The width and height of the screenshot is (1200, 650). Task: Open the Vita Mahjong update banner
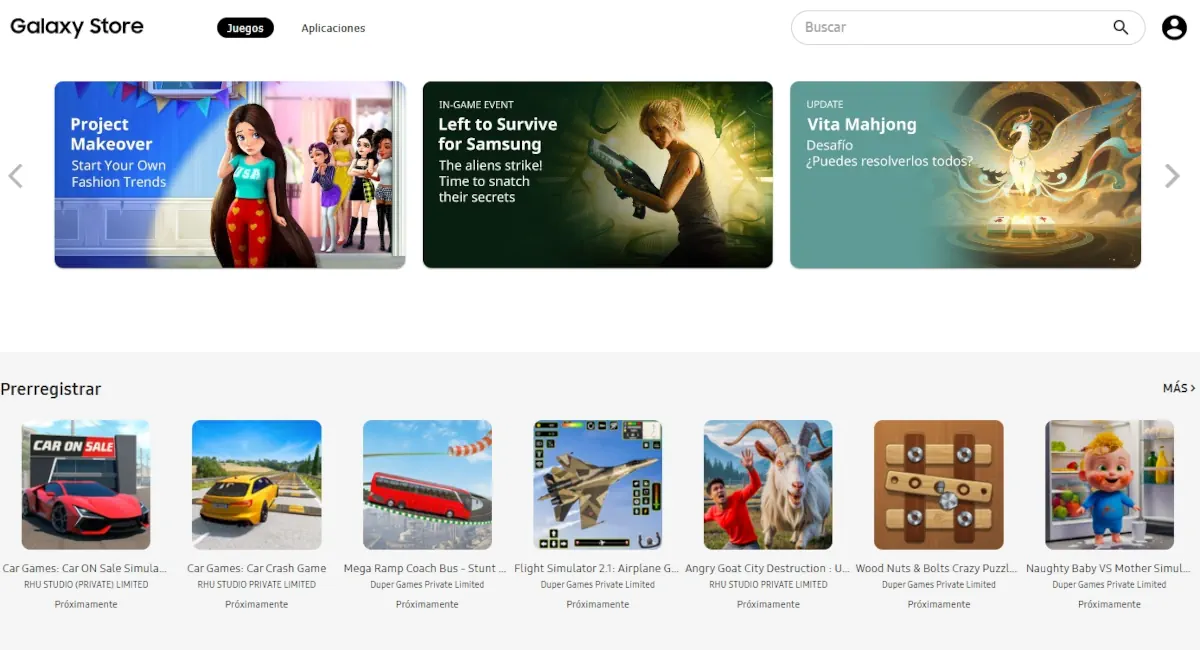965,175
